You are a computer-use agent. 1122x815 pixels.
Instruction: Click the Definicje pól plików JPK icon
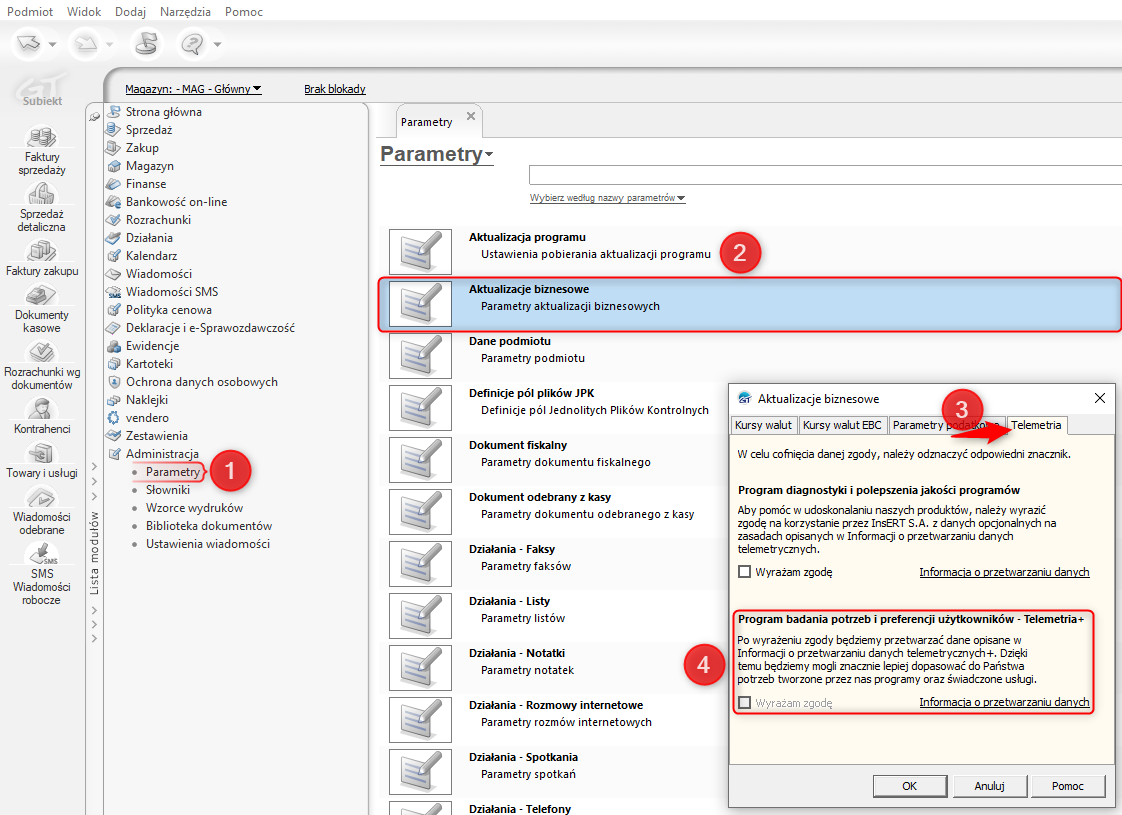click(420, 408)
